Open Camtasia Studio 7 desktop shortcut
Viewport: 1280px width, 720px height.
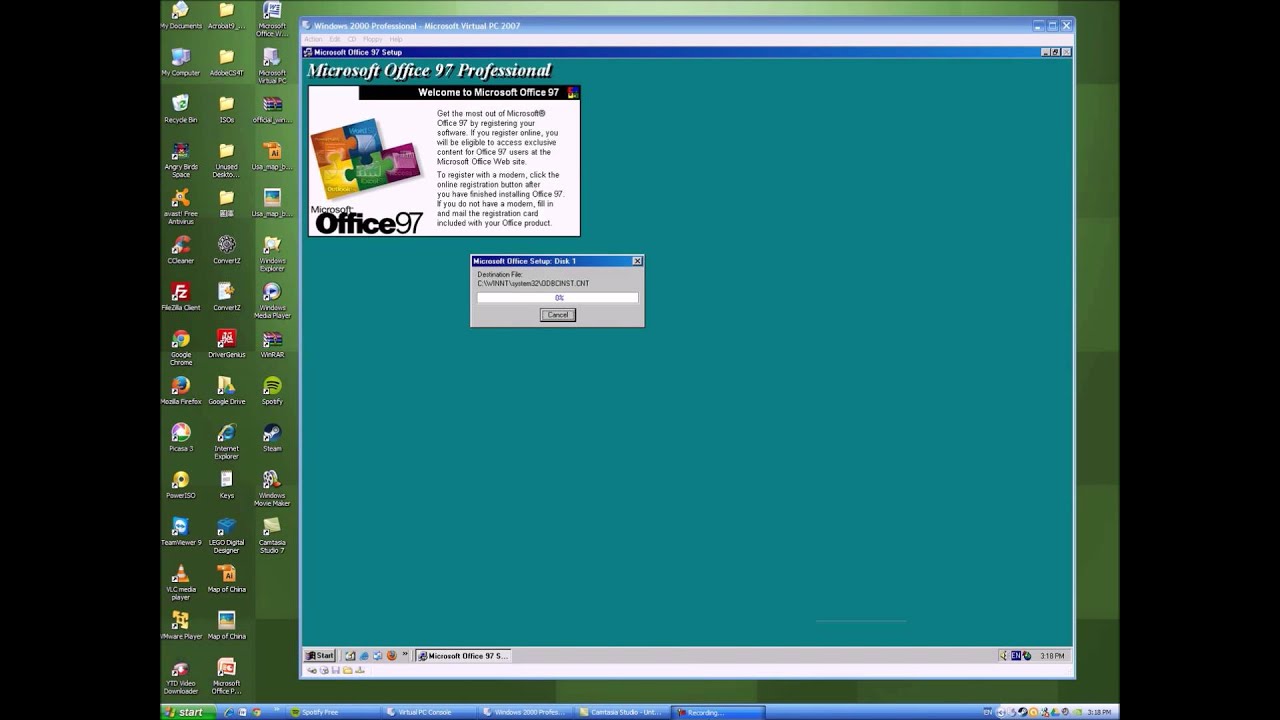click(x=272, y=528)
